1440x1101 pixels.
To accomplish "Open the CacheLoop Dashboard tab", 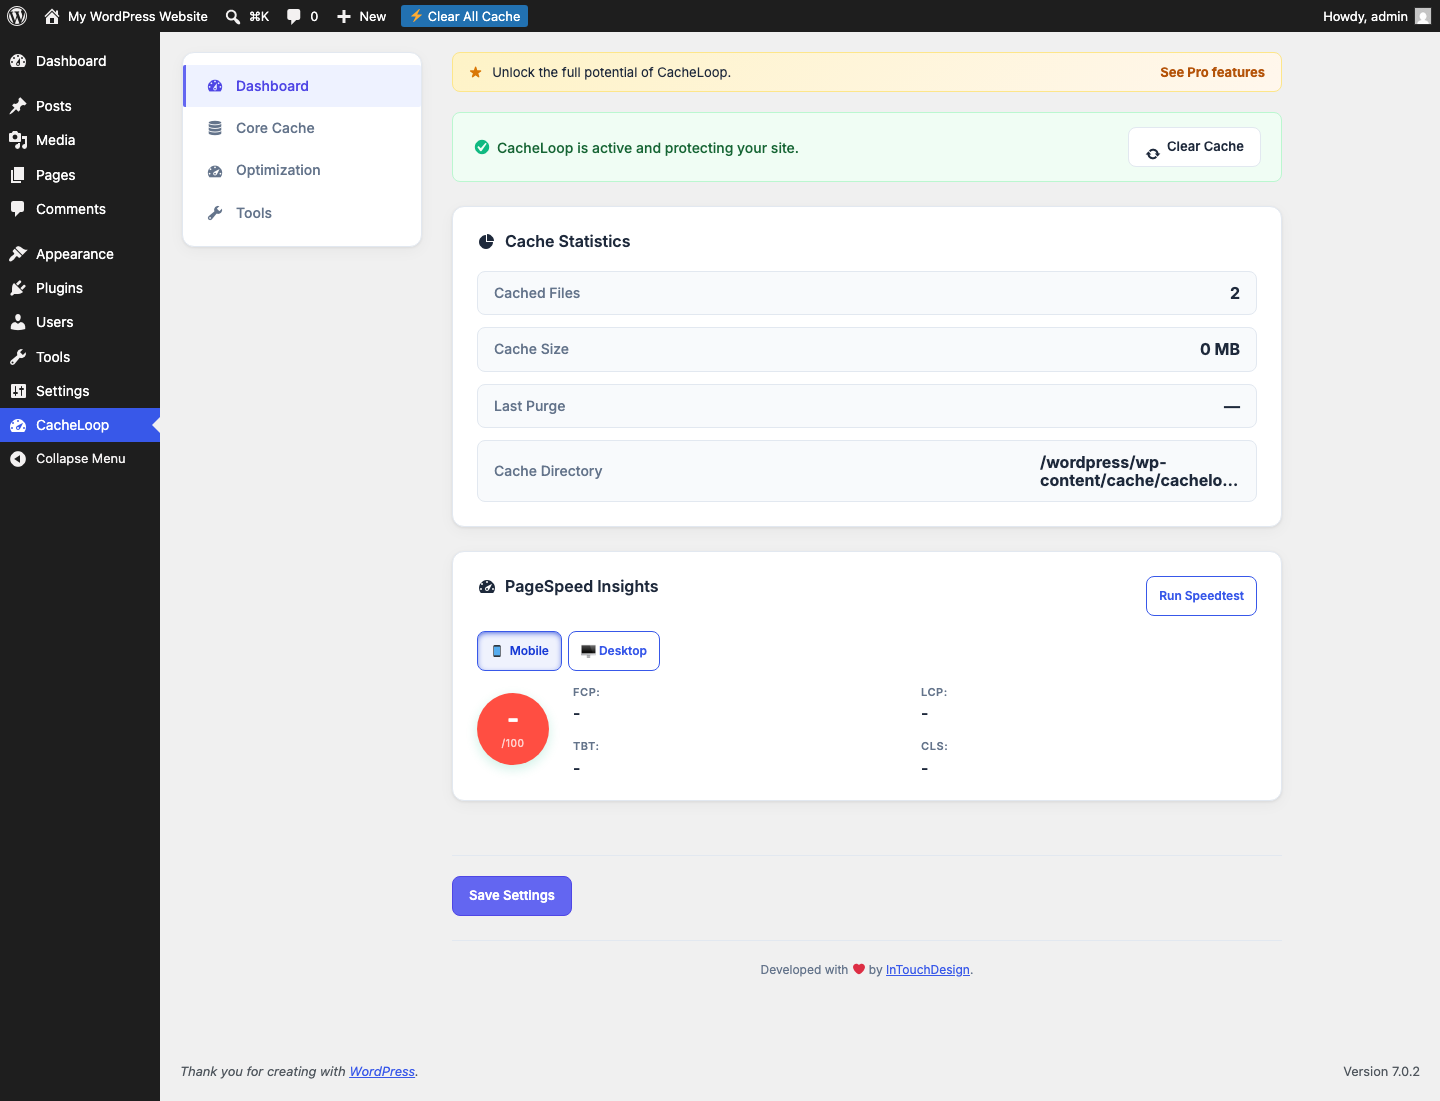I will [302, 86].
